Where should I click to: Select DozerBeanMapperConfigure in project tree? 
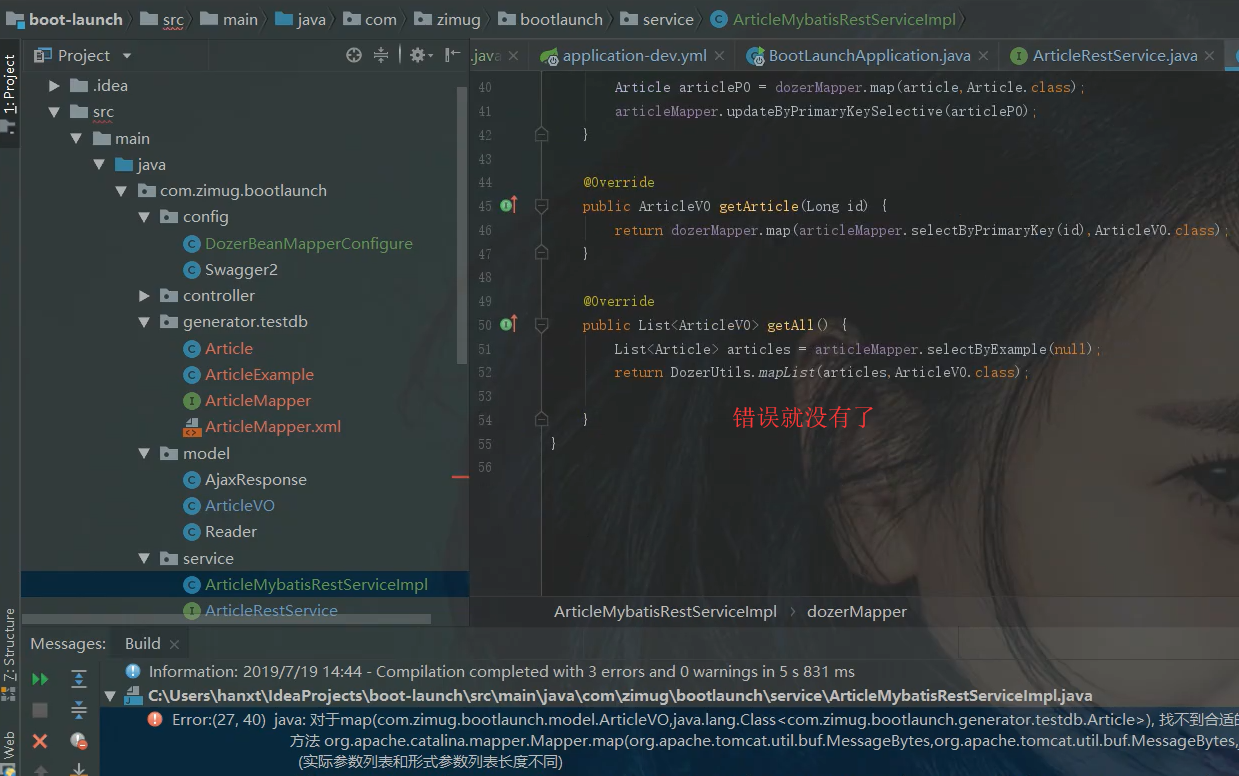pyautogui.click(x=309, y=243)
